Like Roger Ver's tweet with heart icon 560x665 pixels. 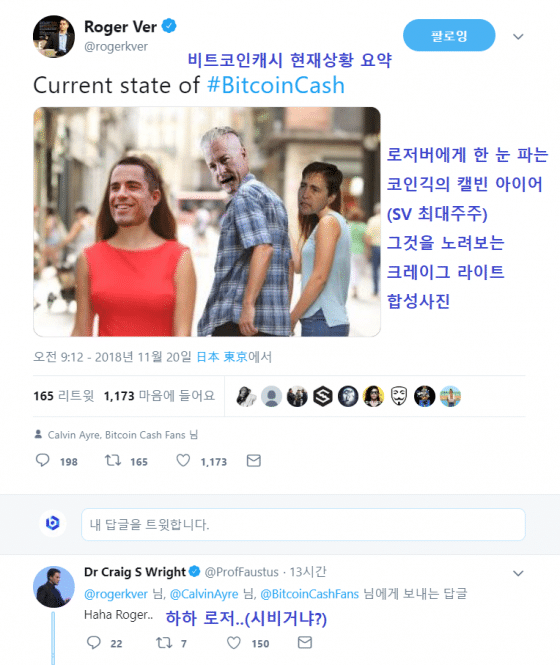(x=183, y=460)
